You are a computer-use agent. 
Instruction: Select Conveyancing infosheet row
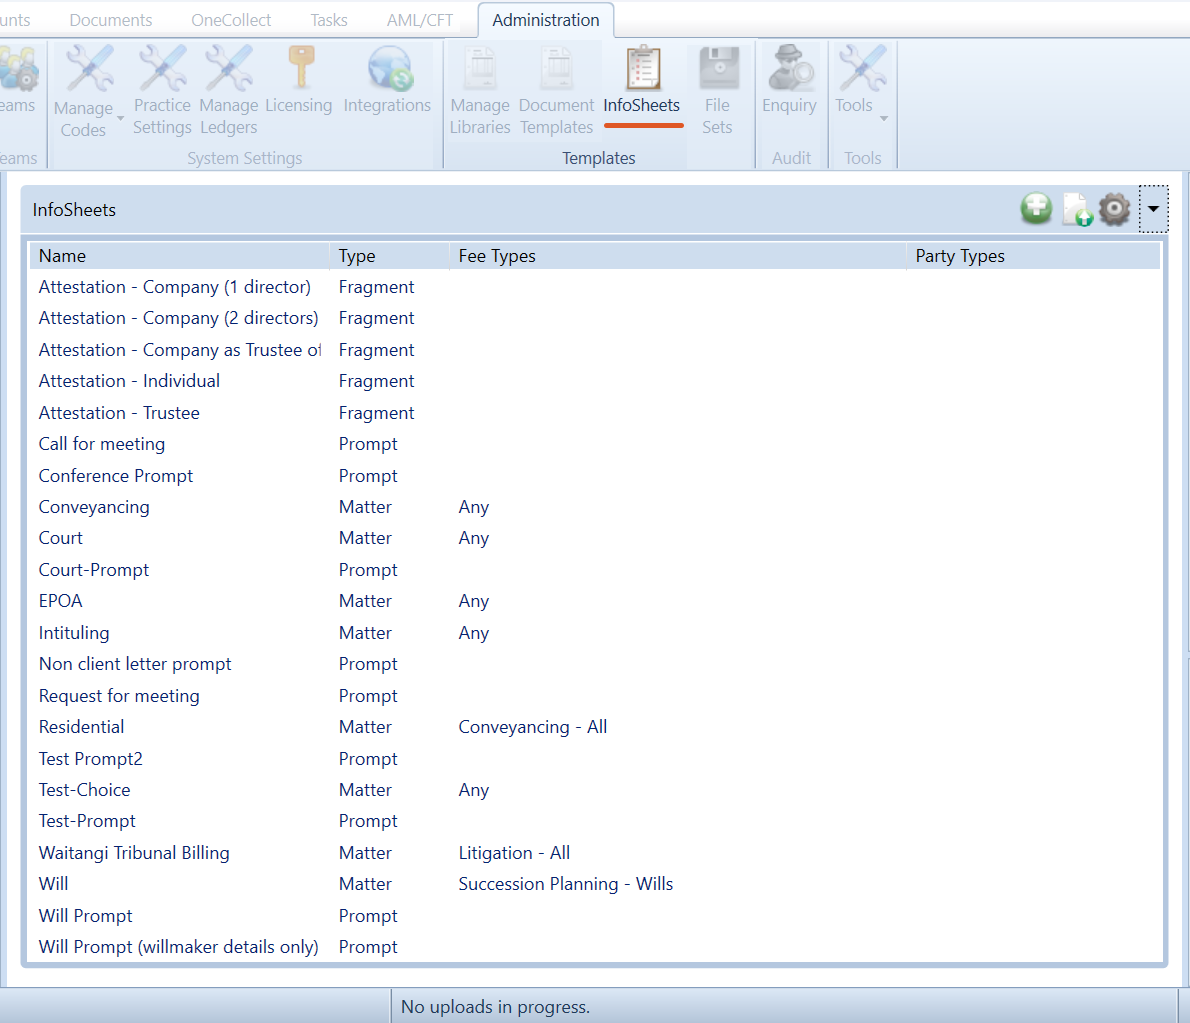595,507
